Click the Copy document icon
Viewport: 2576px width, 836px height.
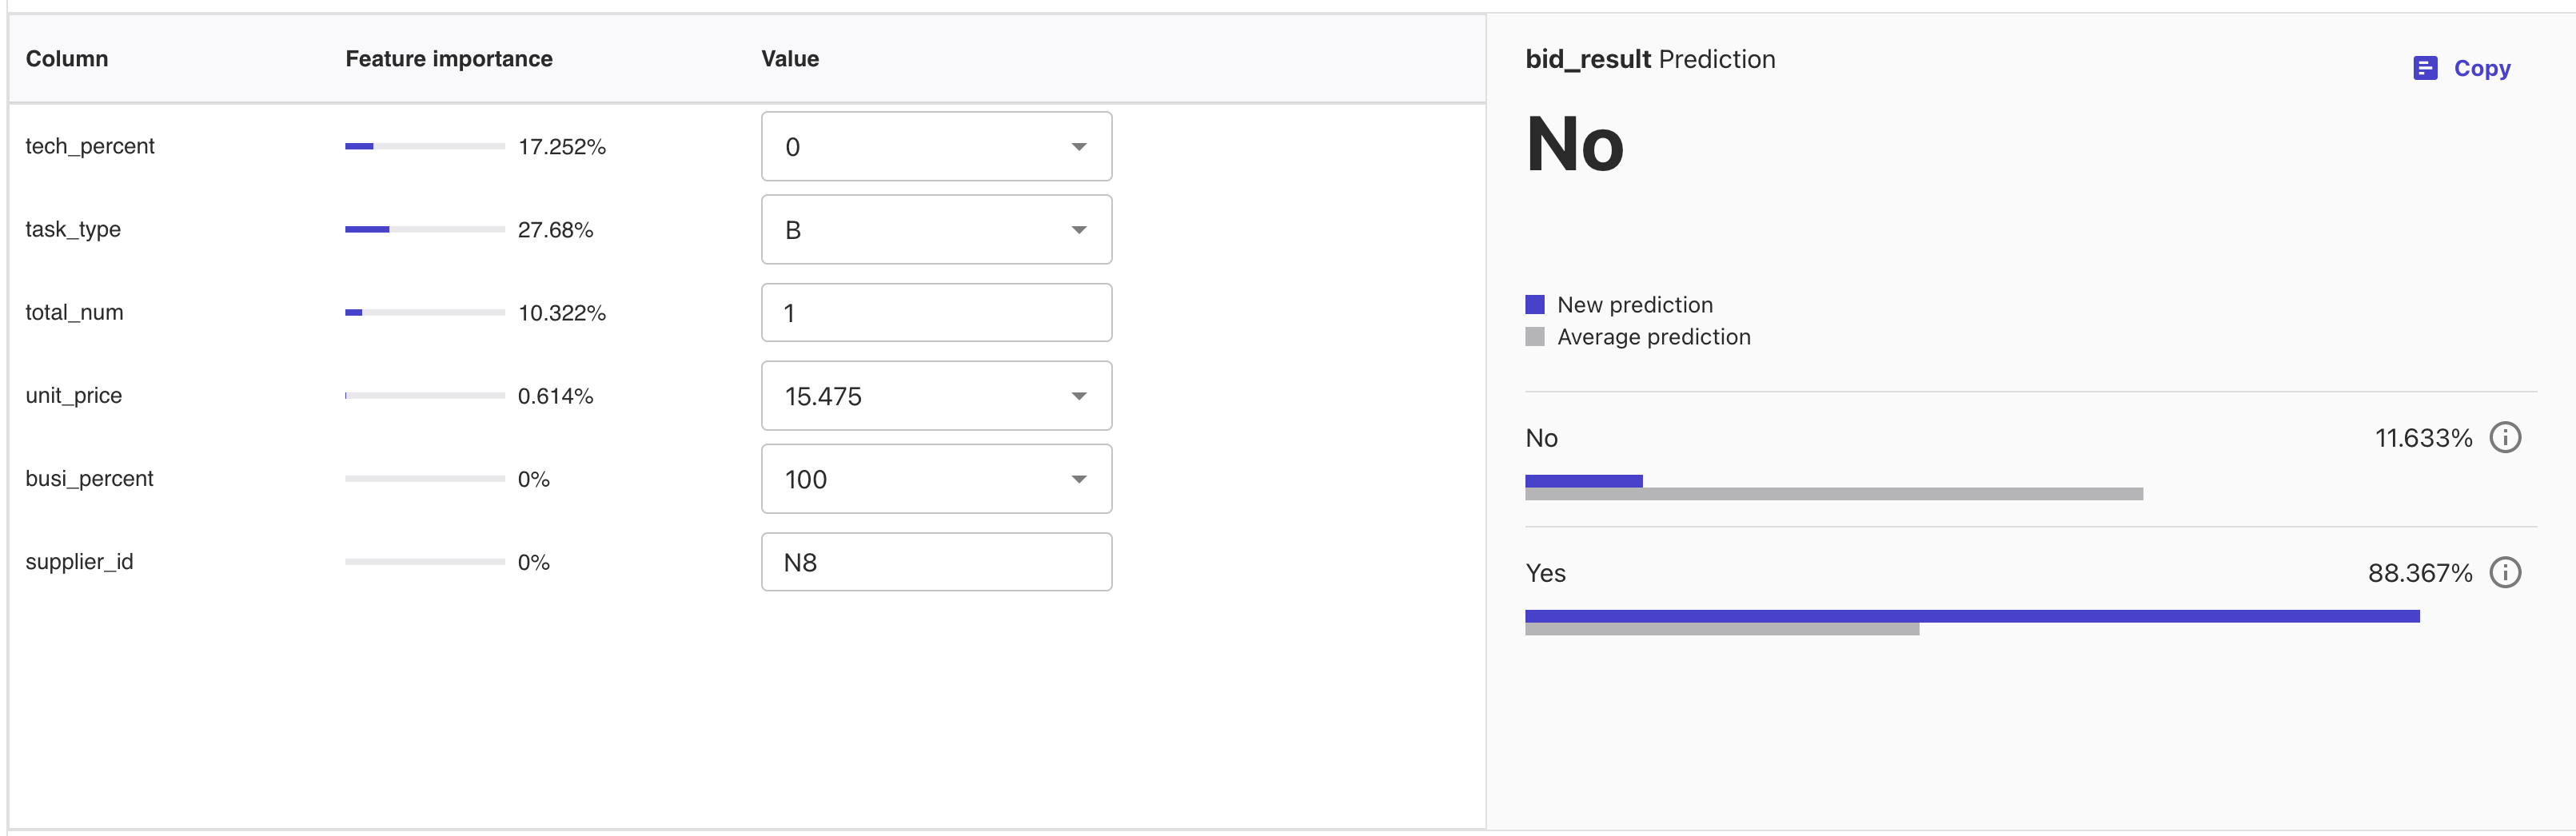(x=2424, y=68)
